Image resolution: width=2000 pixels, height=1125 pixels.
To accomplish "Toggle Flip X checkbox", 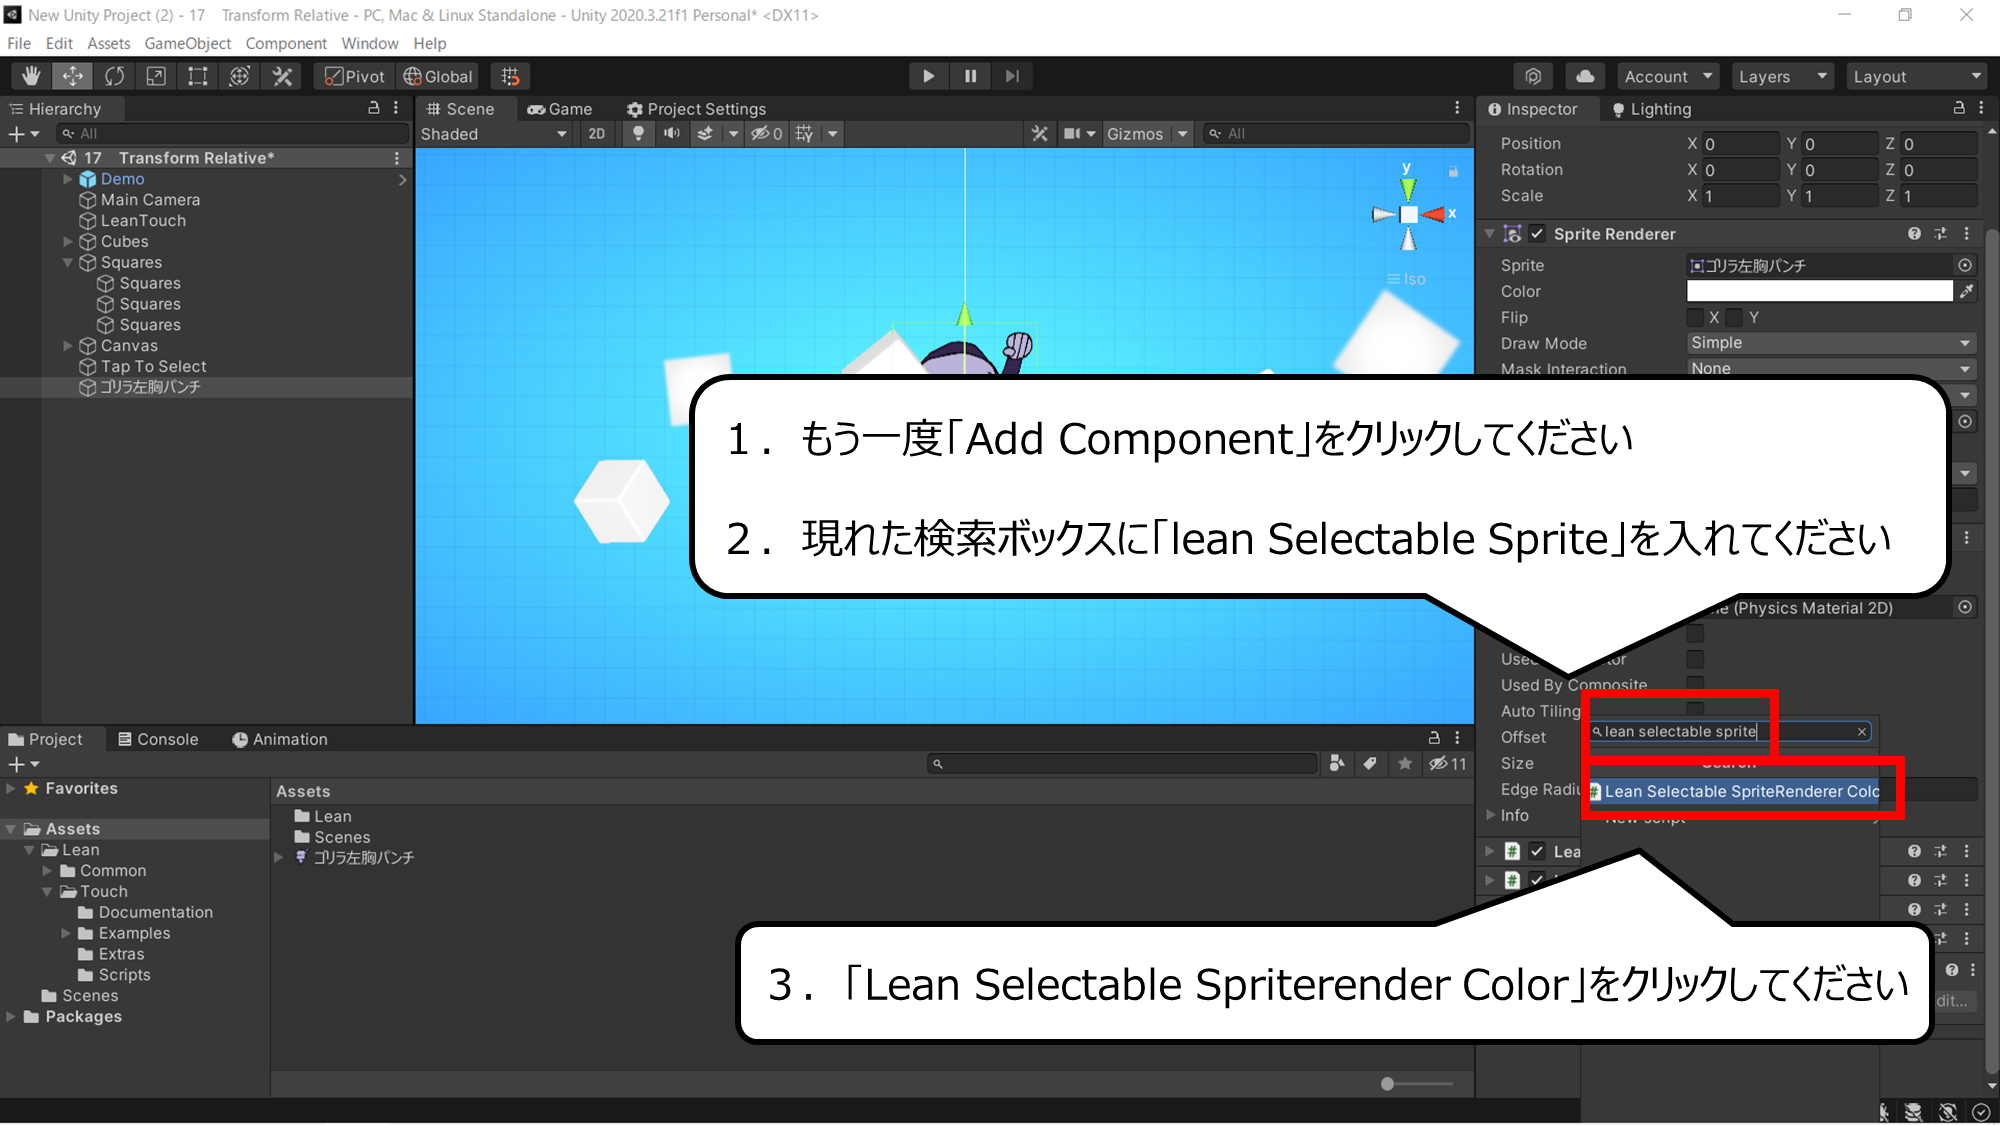I will [x=1695, y=317].
